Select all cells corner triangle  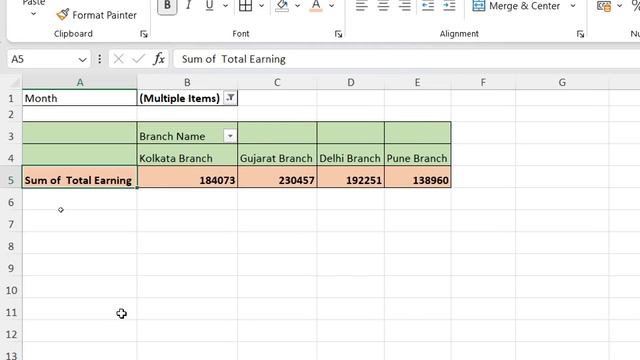click(14, 83)
